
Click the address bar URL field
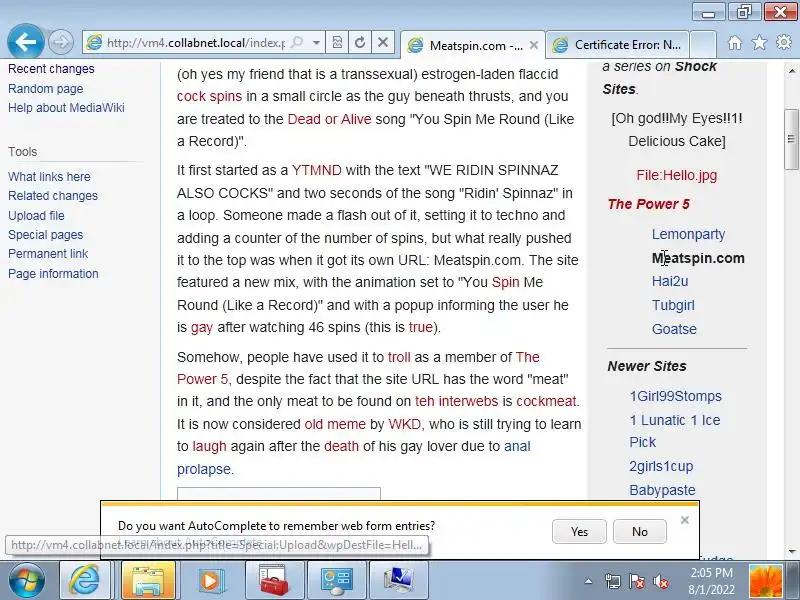(196, 42)
